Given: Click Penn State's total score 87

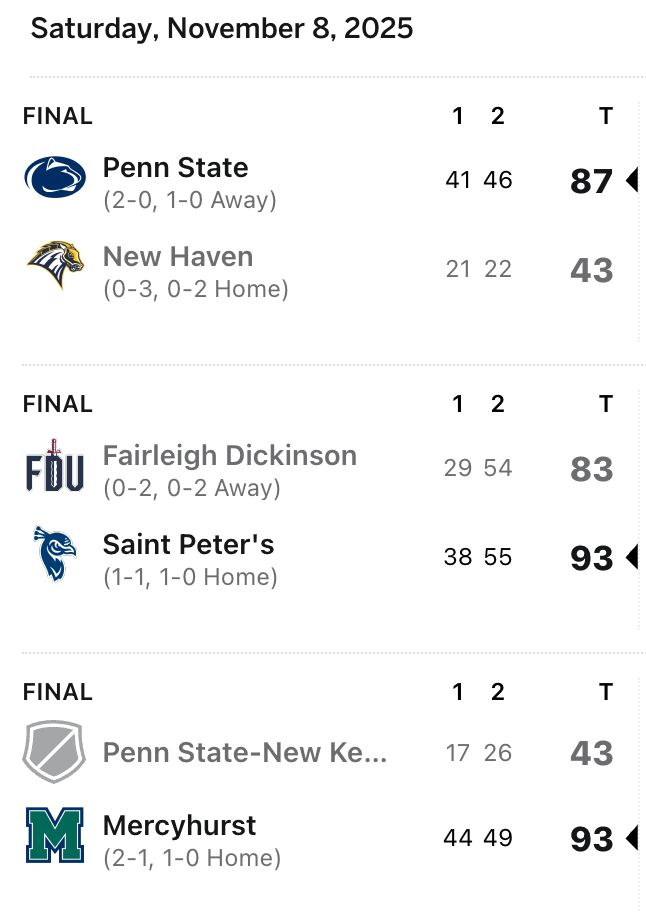Looking at the screenshot, I should click(x=591, y=181).
